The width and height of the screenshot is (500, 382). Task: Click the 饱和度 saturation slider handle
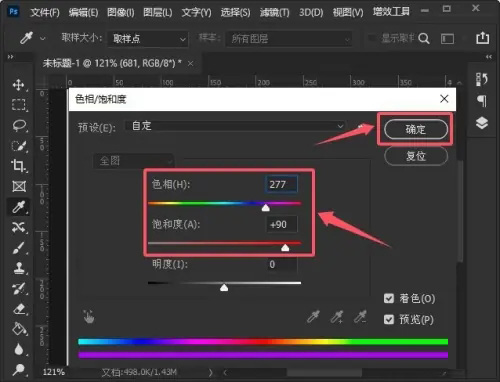click(x=285, y=248)
